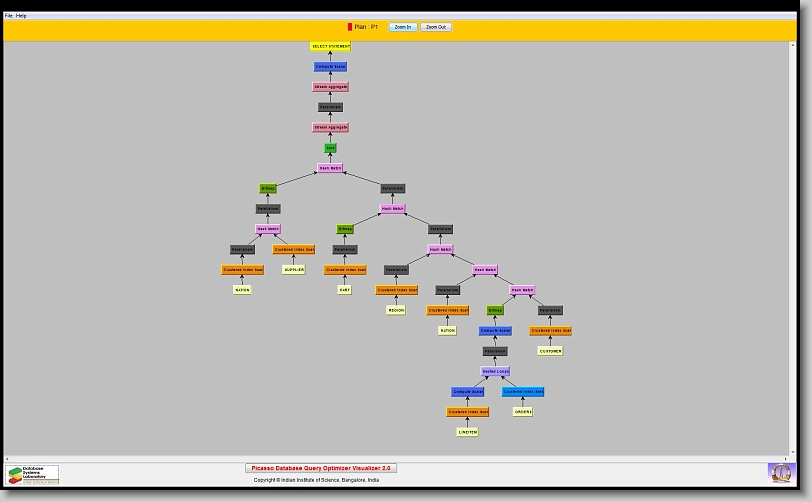812x502 pixels.
Task: Click the Nested Loops node
Action: pyautogui.click(x=496, y=371)
